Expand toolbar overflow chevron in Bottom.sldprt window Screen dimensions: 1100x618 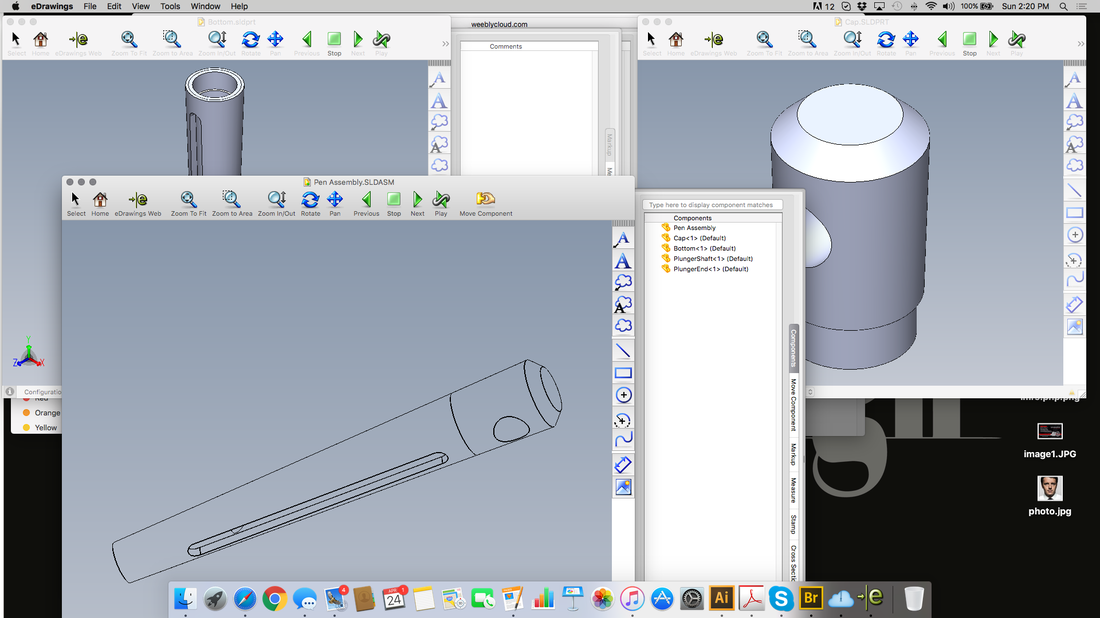click(x=445, y=43)
